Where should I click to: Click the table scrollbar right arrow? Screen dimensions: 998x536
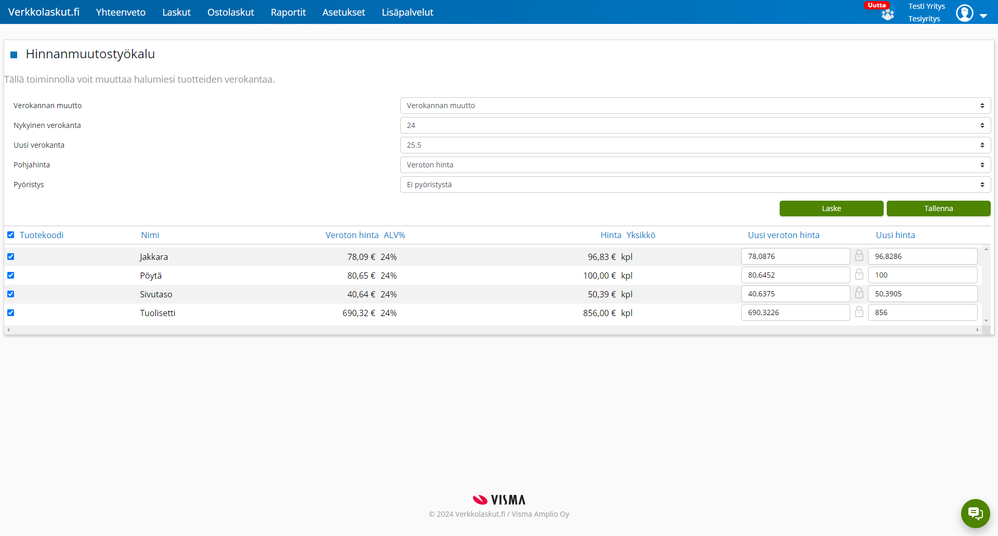pyautogui.click(x=978, y=330)
